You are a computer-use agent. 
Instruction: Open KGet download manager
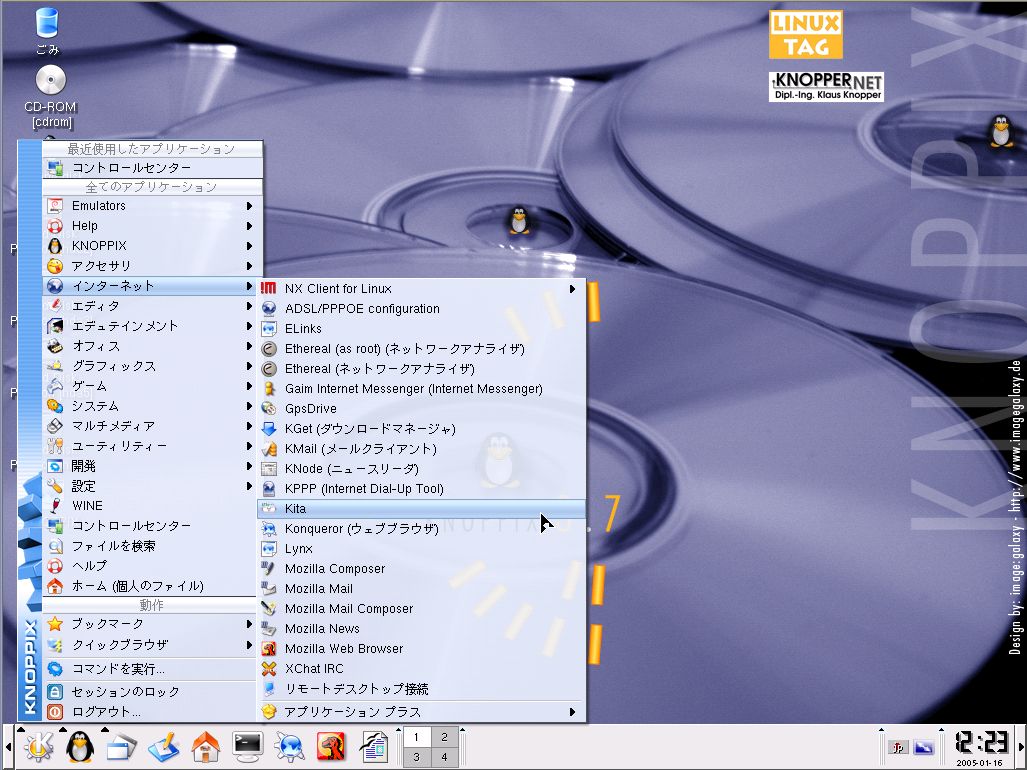click(421, 429)
